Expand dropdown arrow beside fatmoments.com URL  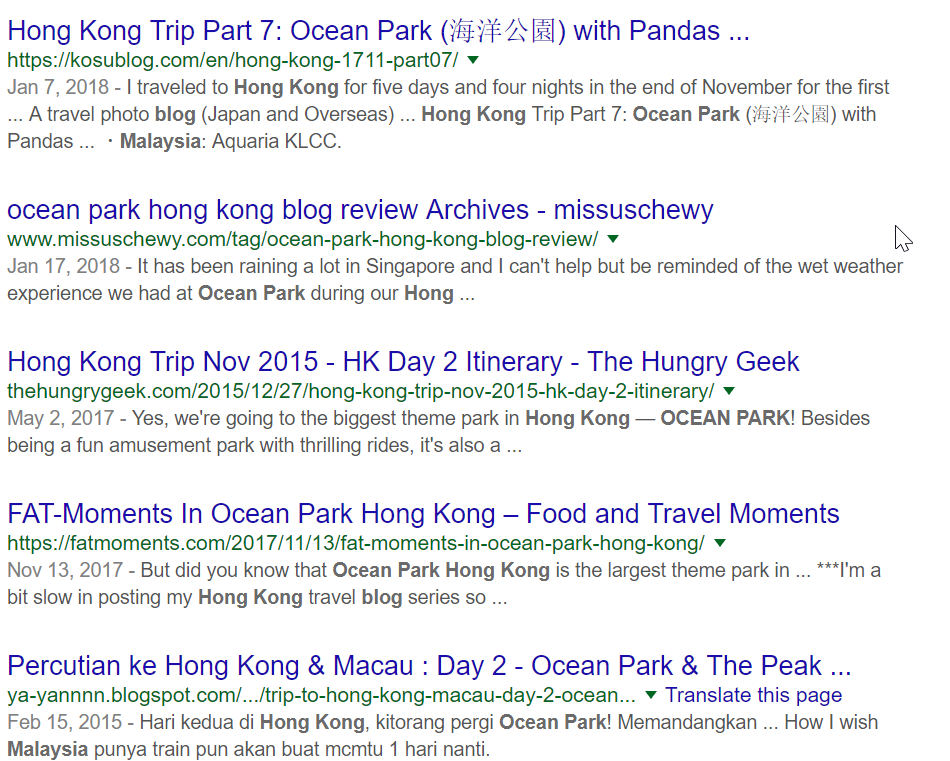(720, 543)
